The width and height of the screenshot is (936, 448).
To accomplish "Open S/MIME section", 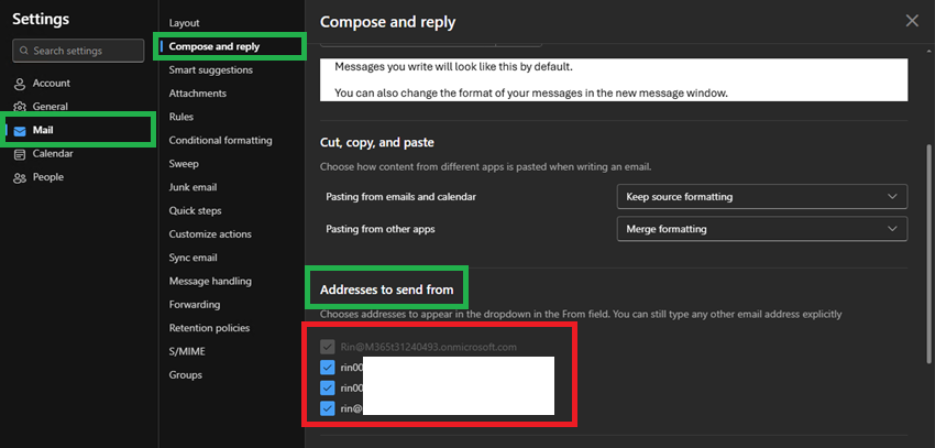I will tap(187, 351).
